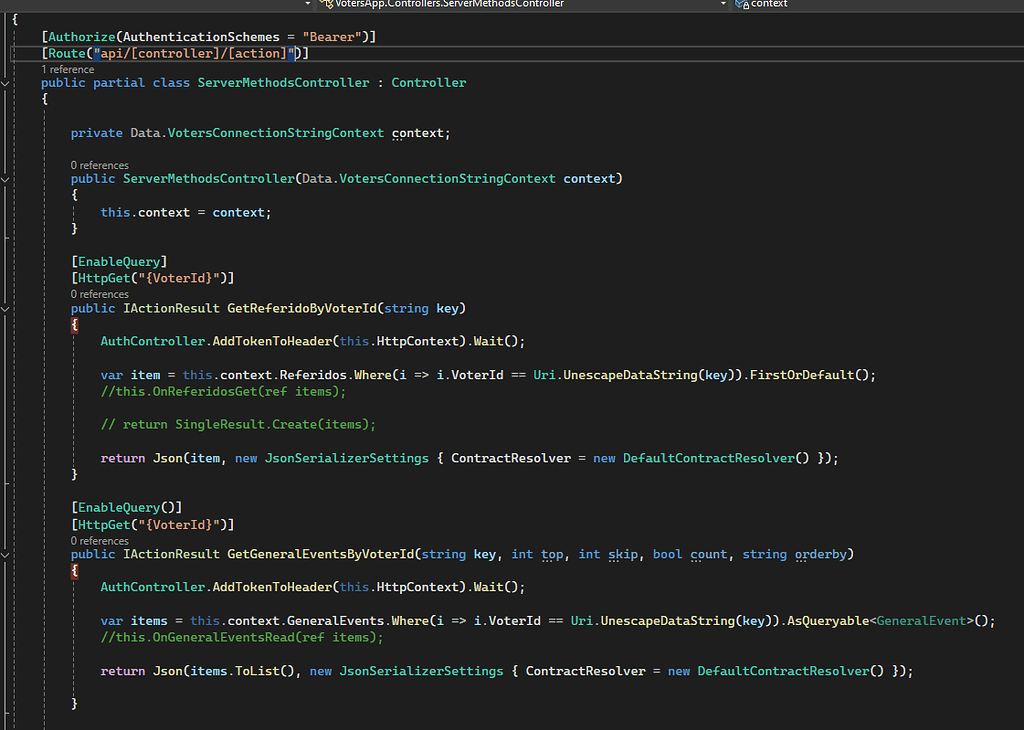Click the base class name Controller
This screenshot has width=1024, height=730.
coord(429,83)
